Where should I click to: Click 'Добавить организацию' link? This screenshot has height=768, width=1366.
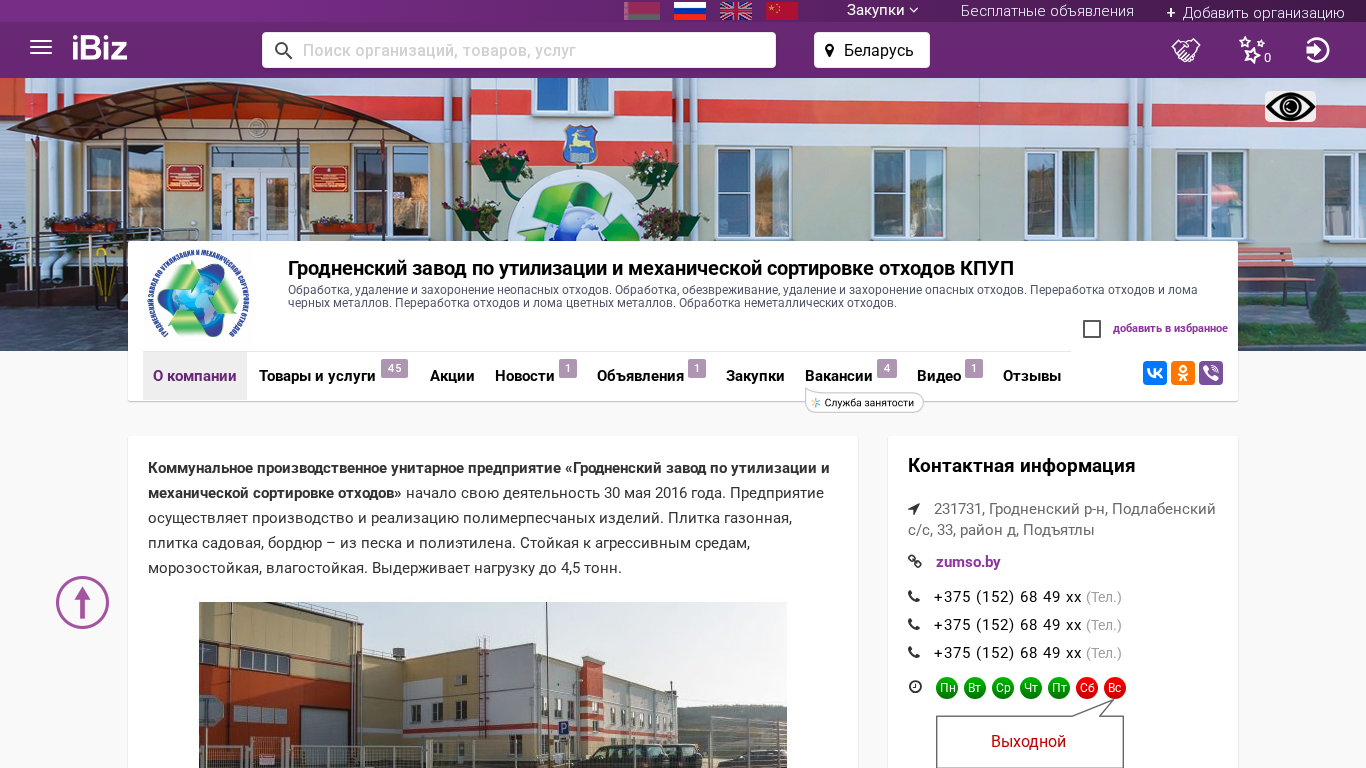(x=1255, y=12)
